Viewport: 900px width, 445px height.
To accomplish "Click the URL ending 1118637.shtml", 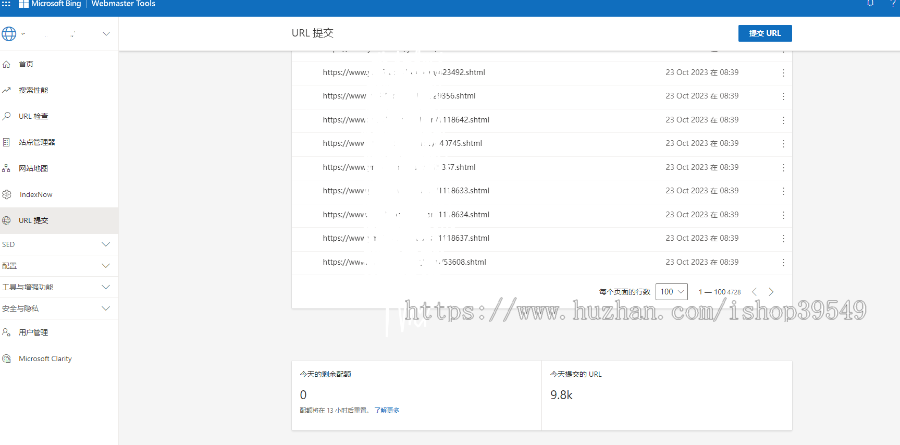I will coord(405,238).
